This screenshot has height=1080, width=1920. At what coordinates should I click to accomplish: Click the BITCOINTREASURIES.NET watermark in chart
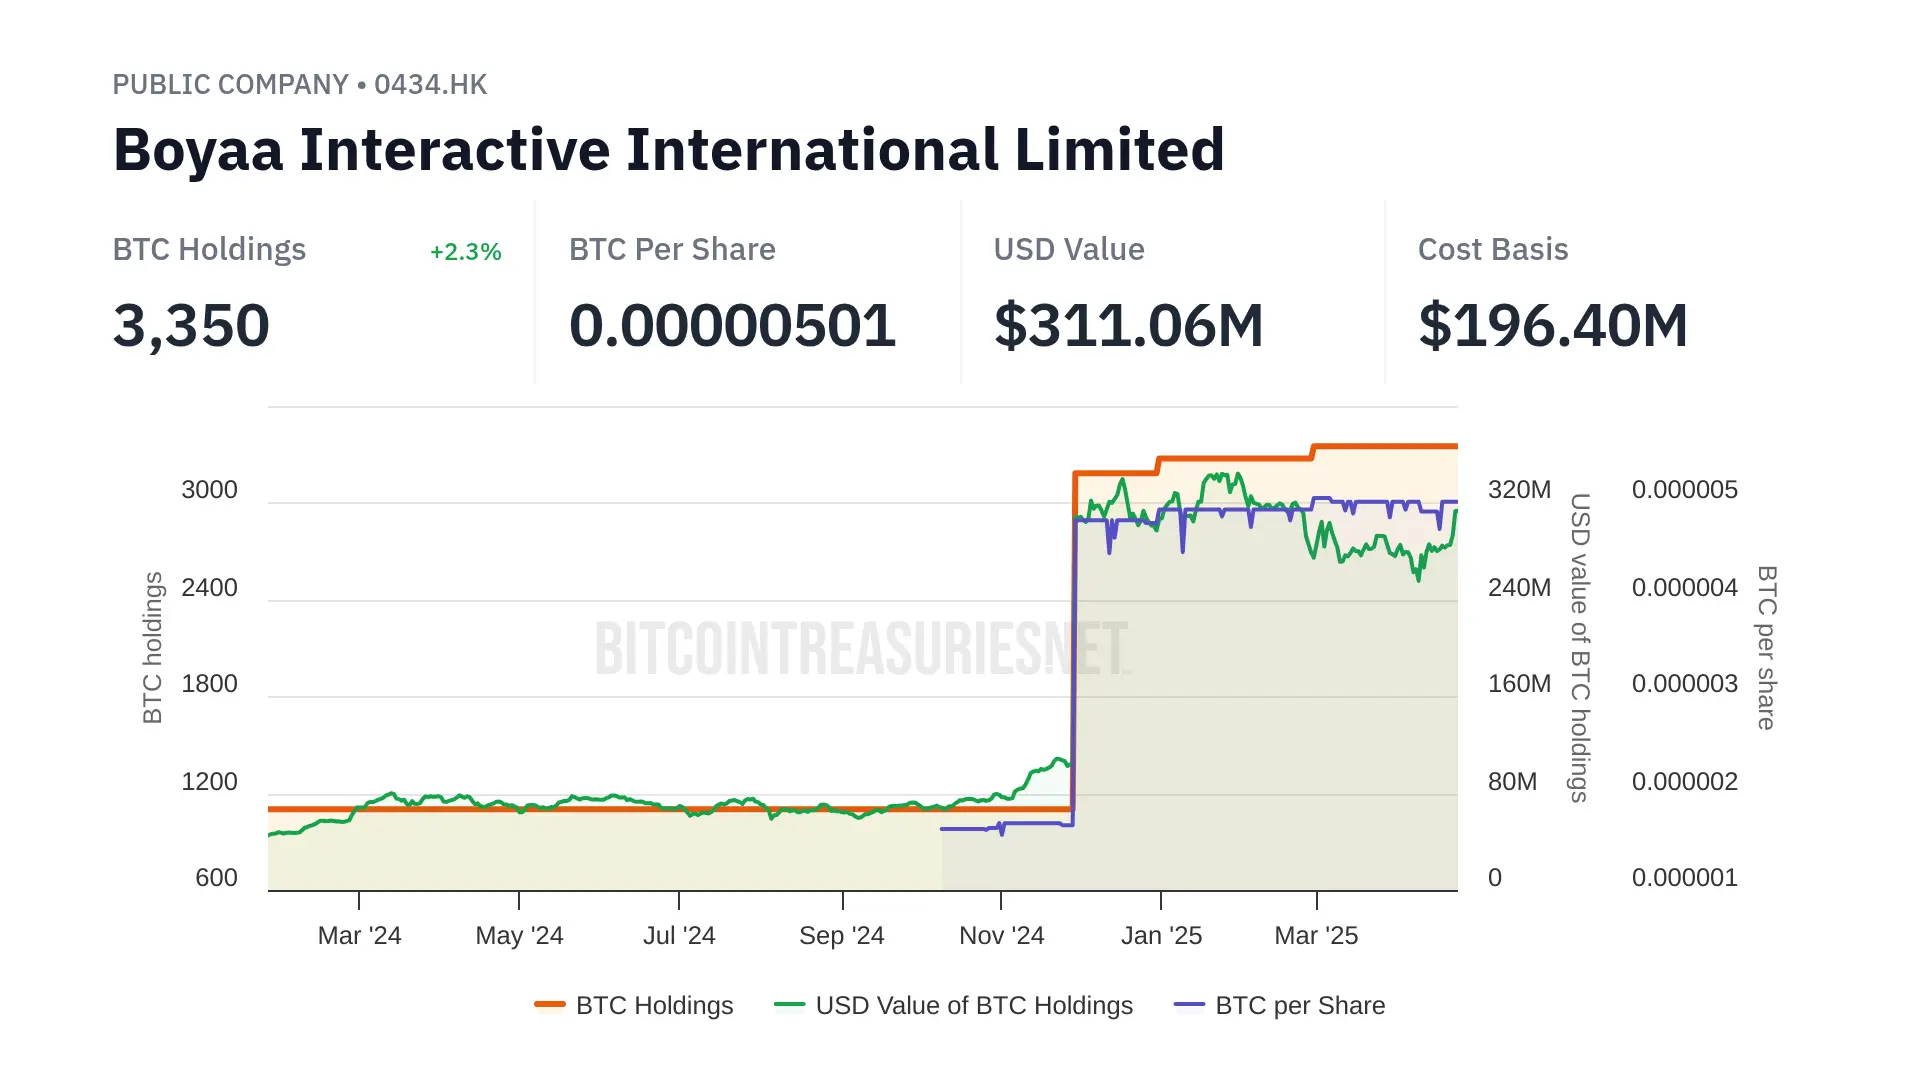pyautogui.click(x=861, y=648)
